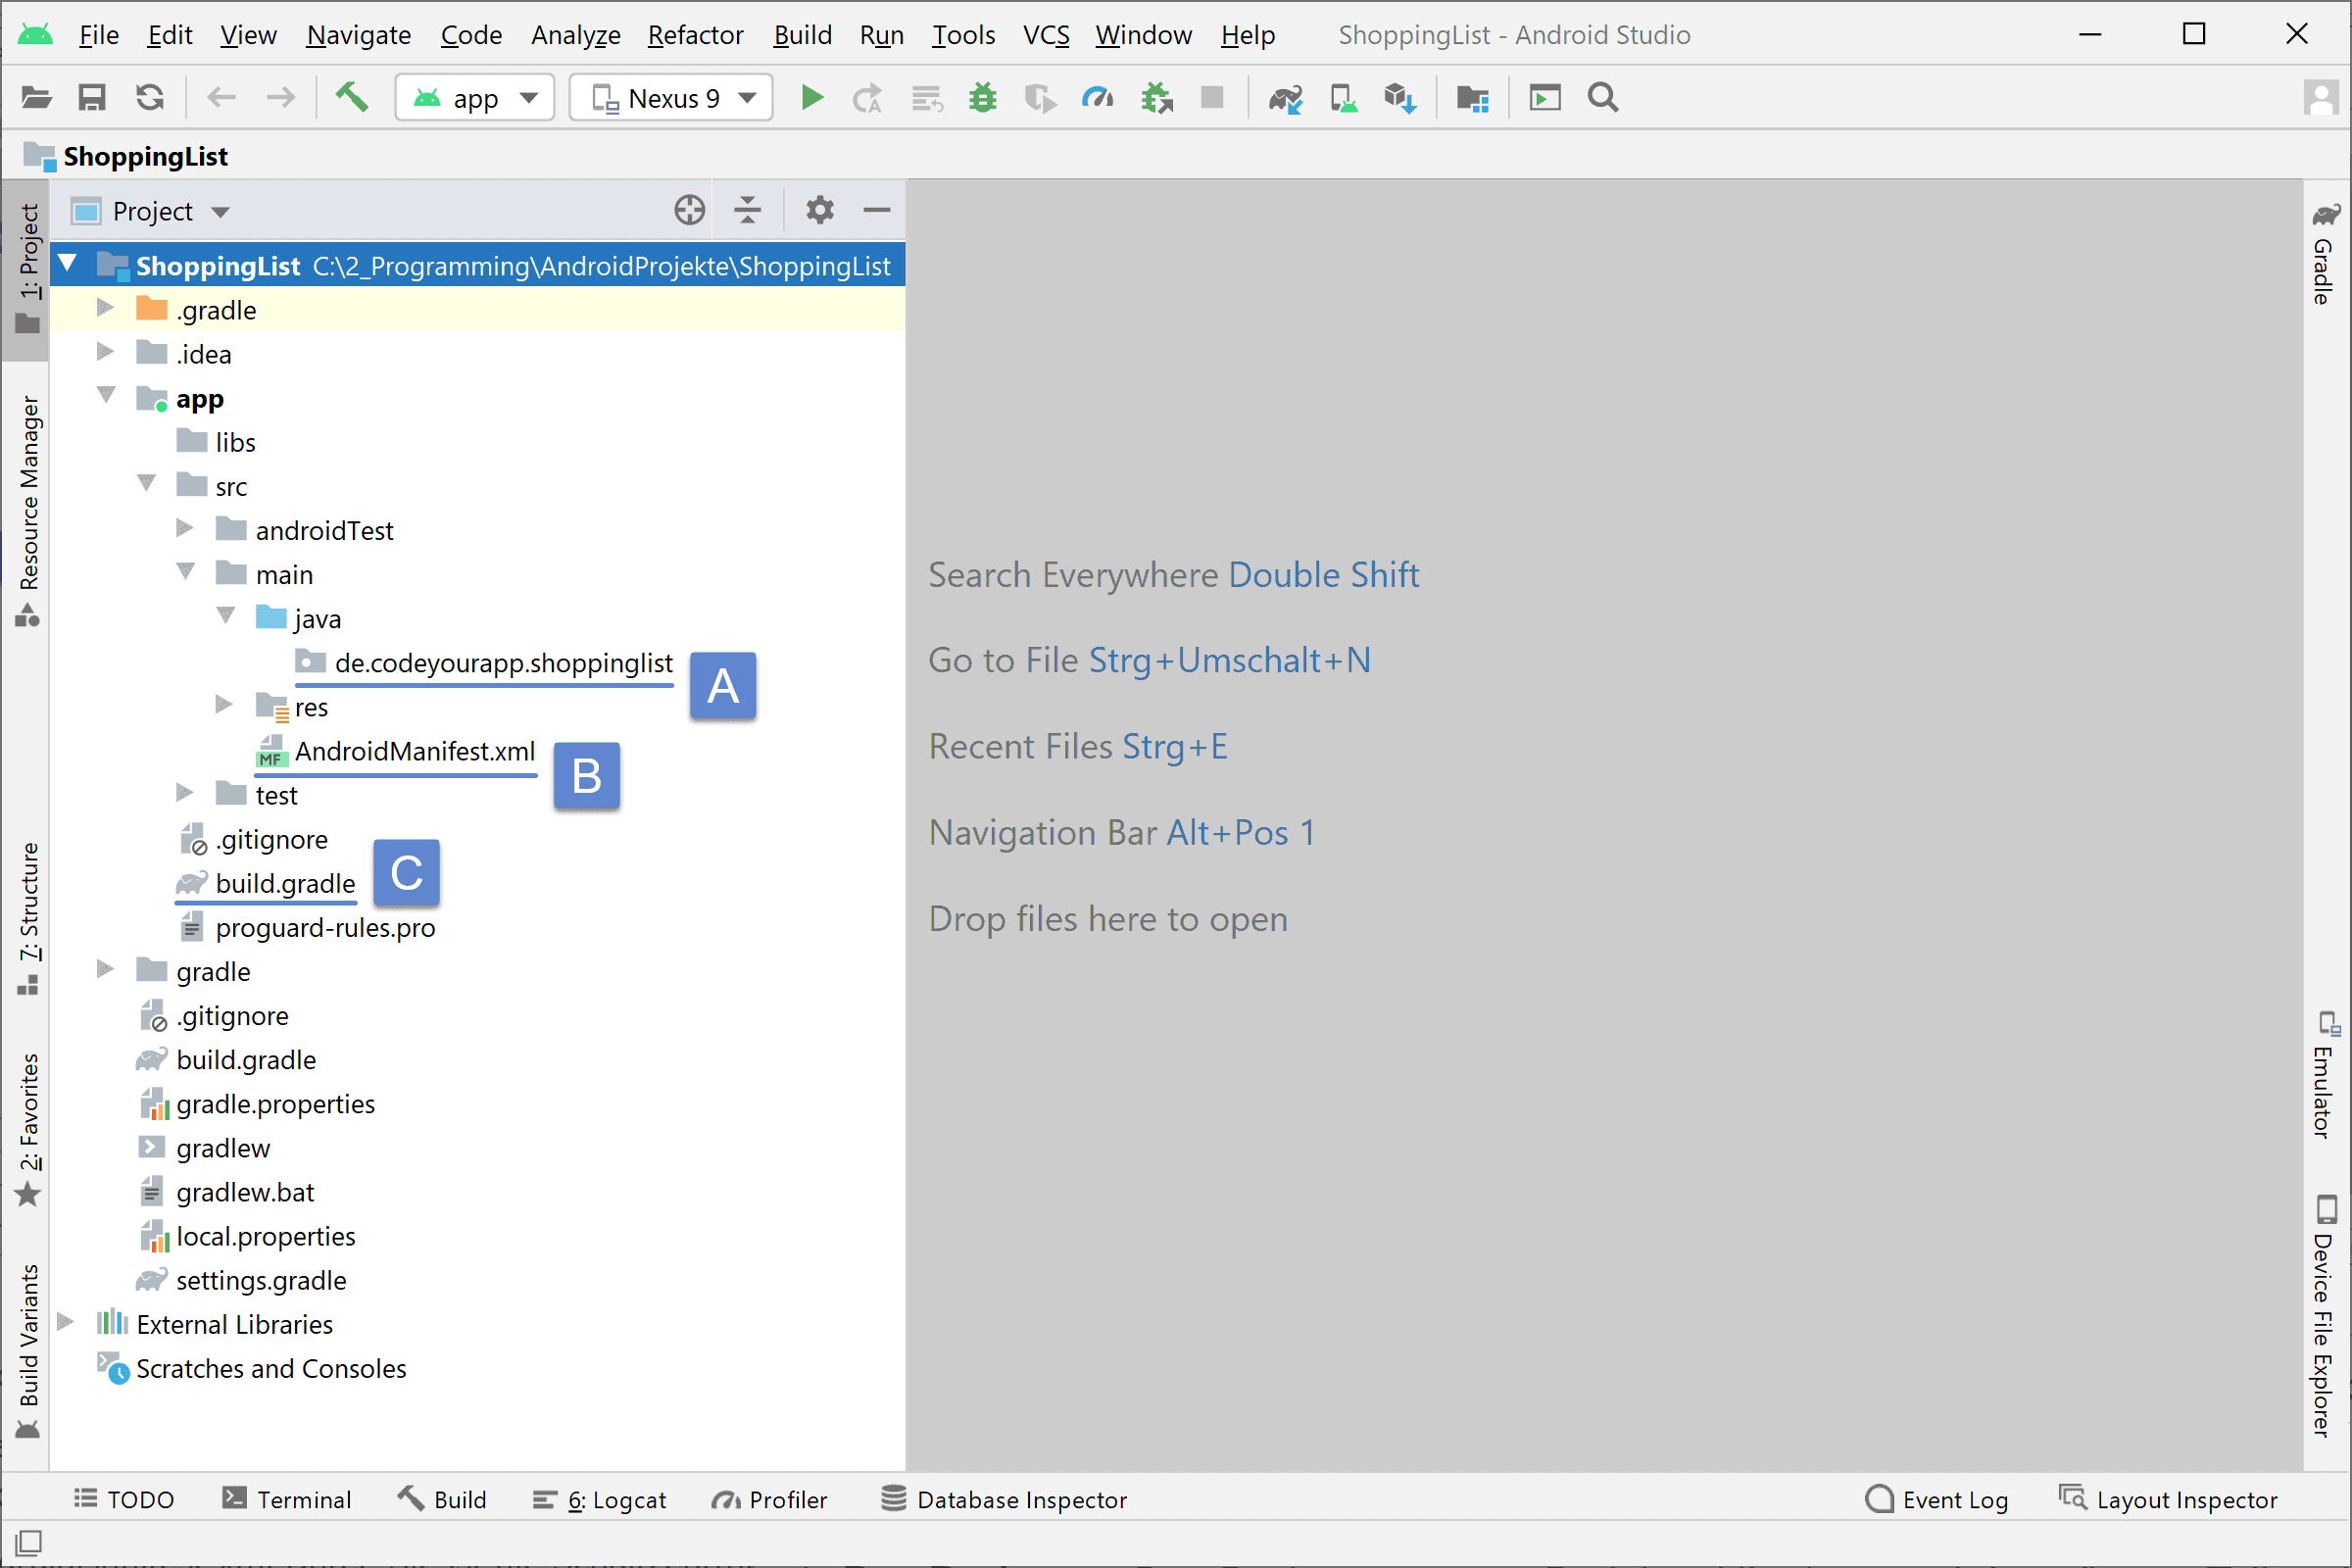Toggle the 2: Favorites side tab

click(x=28, y=1130)
